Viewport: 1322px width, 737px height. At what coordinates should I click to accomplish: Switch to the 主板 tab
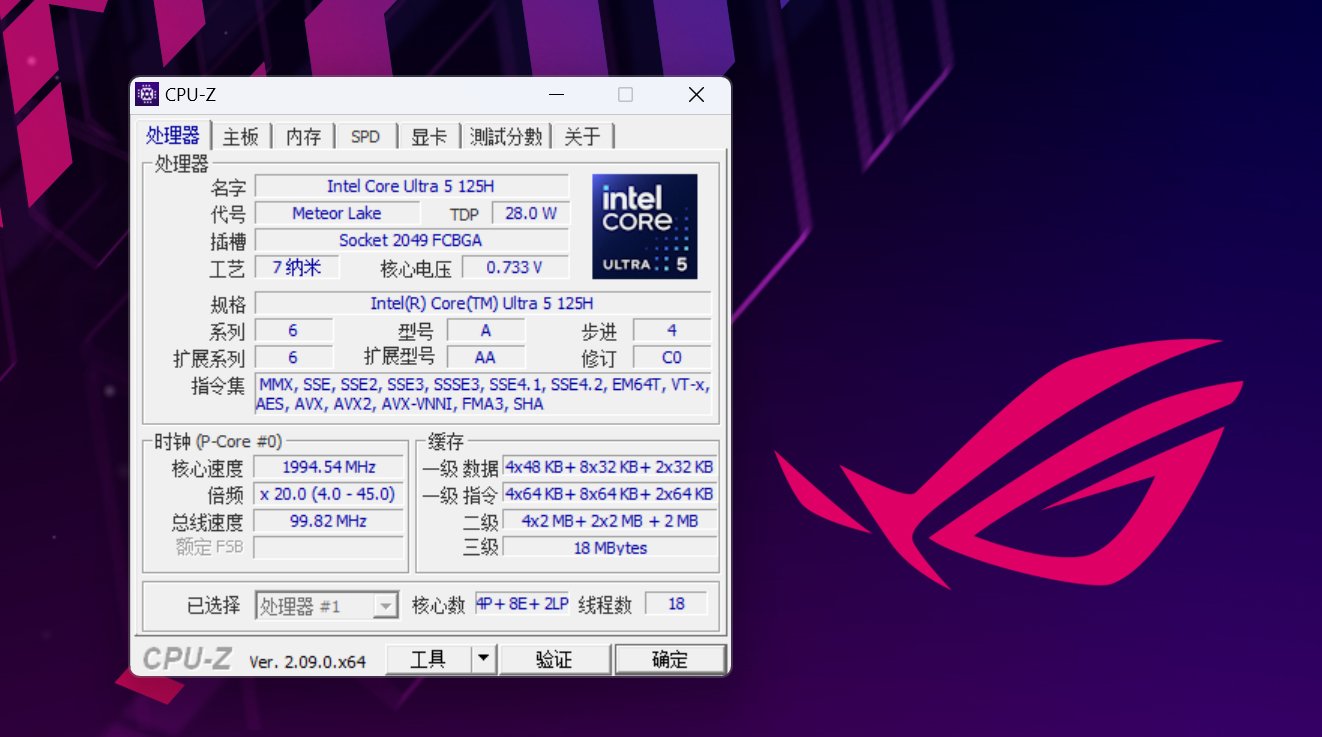[x=241, y=137]
